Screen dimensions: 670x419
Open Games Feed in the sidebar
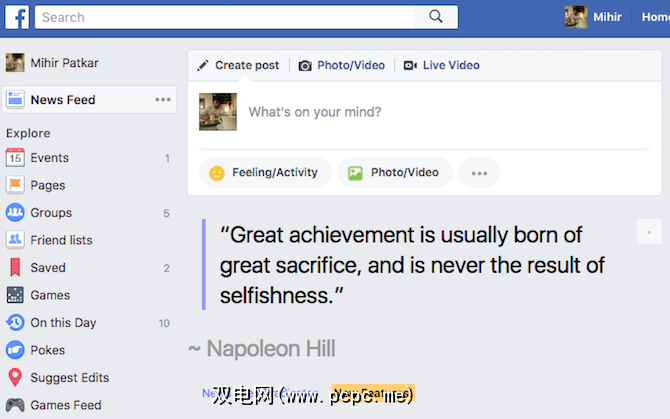pyautogui.click(x=66, y=405)
